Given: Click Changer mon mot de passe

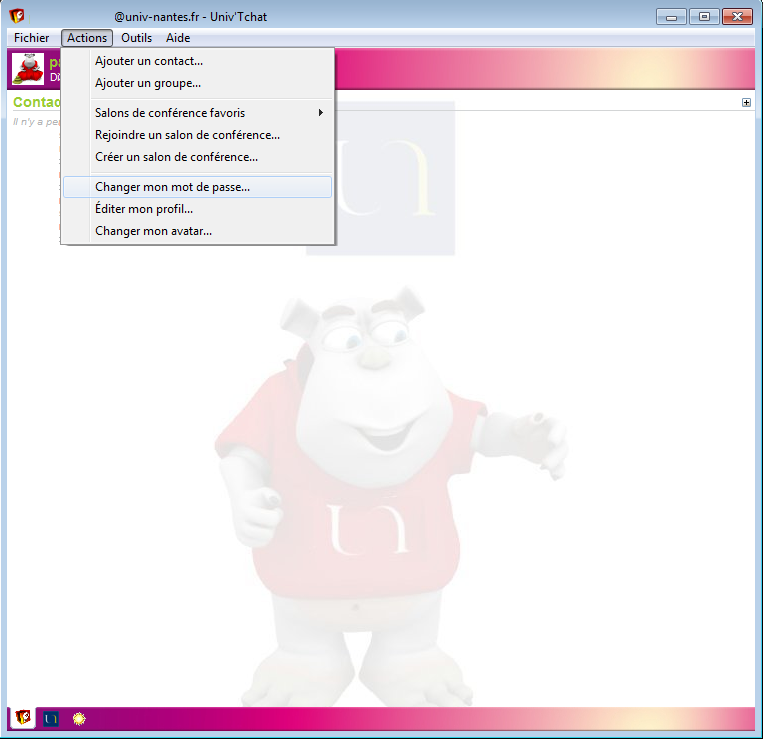Looking at the screenshot, I should pos(172,187).
